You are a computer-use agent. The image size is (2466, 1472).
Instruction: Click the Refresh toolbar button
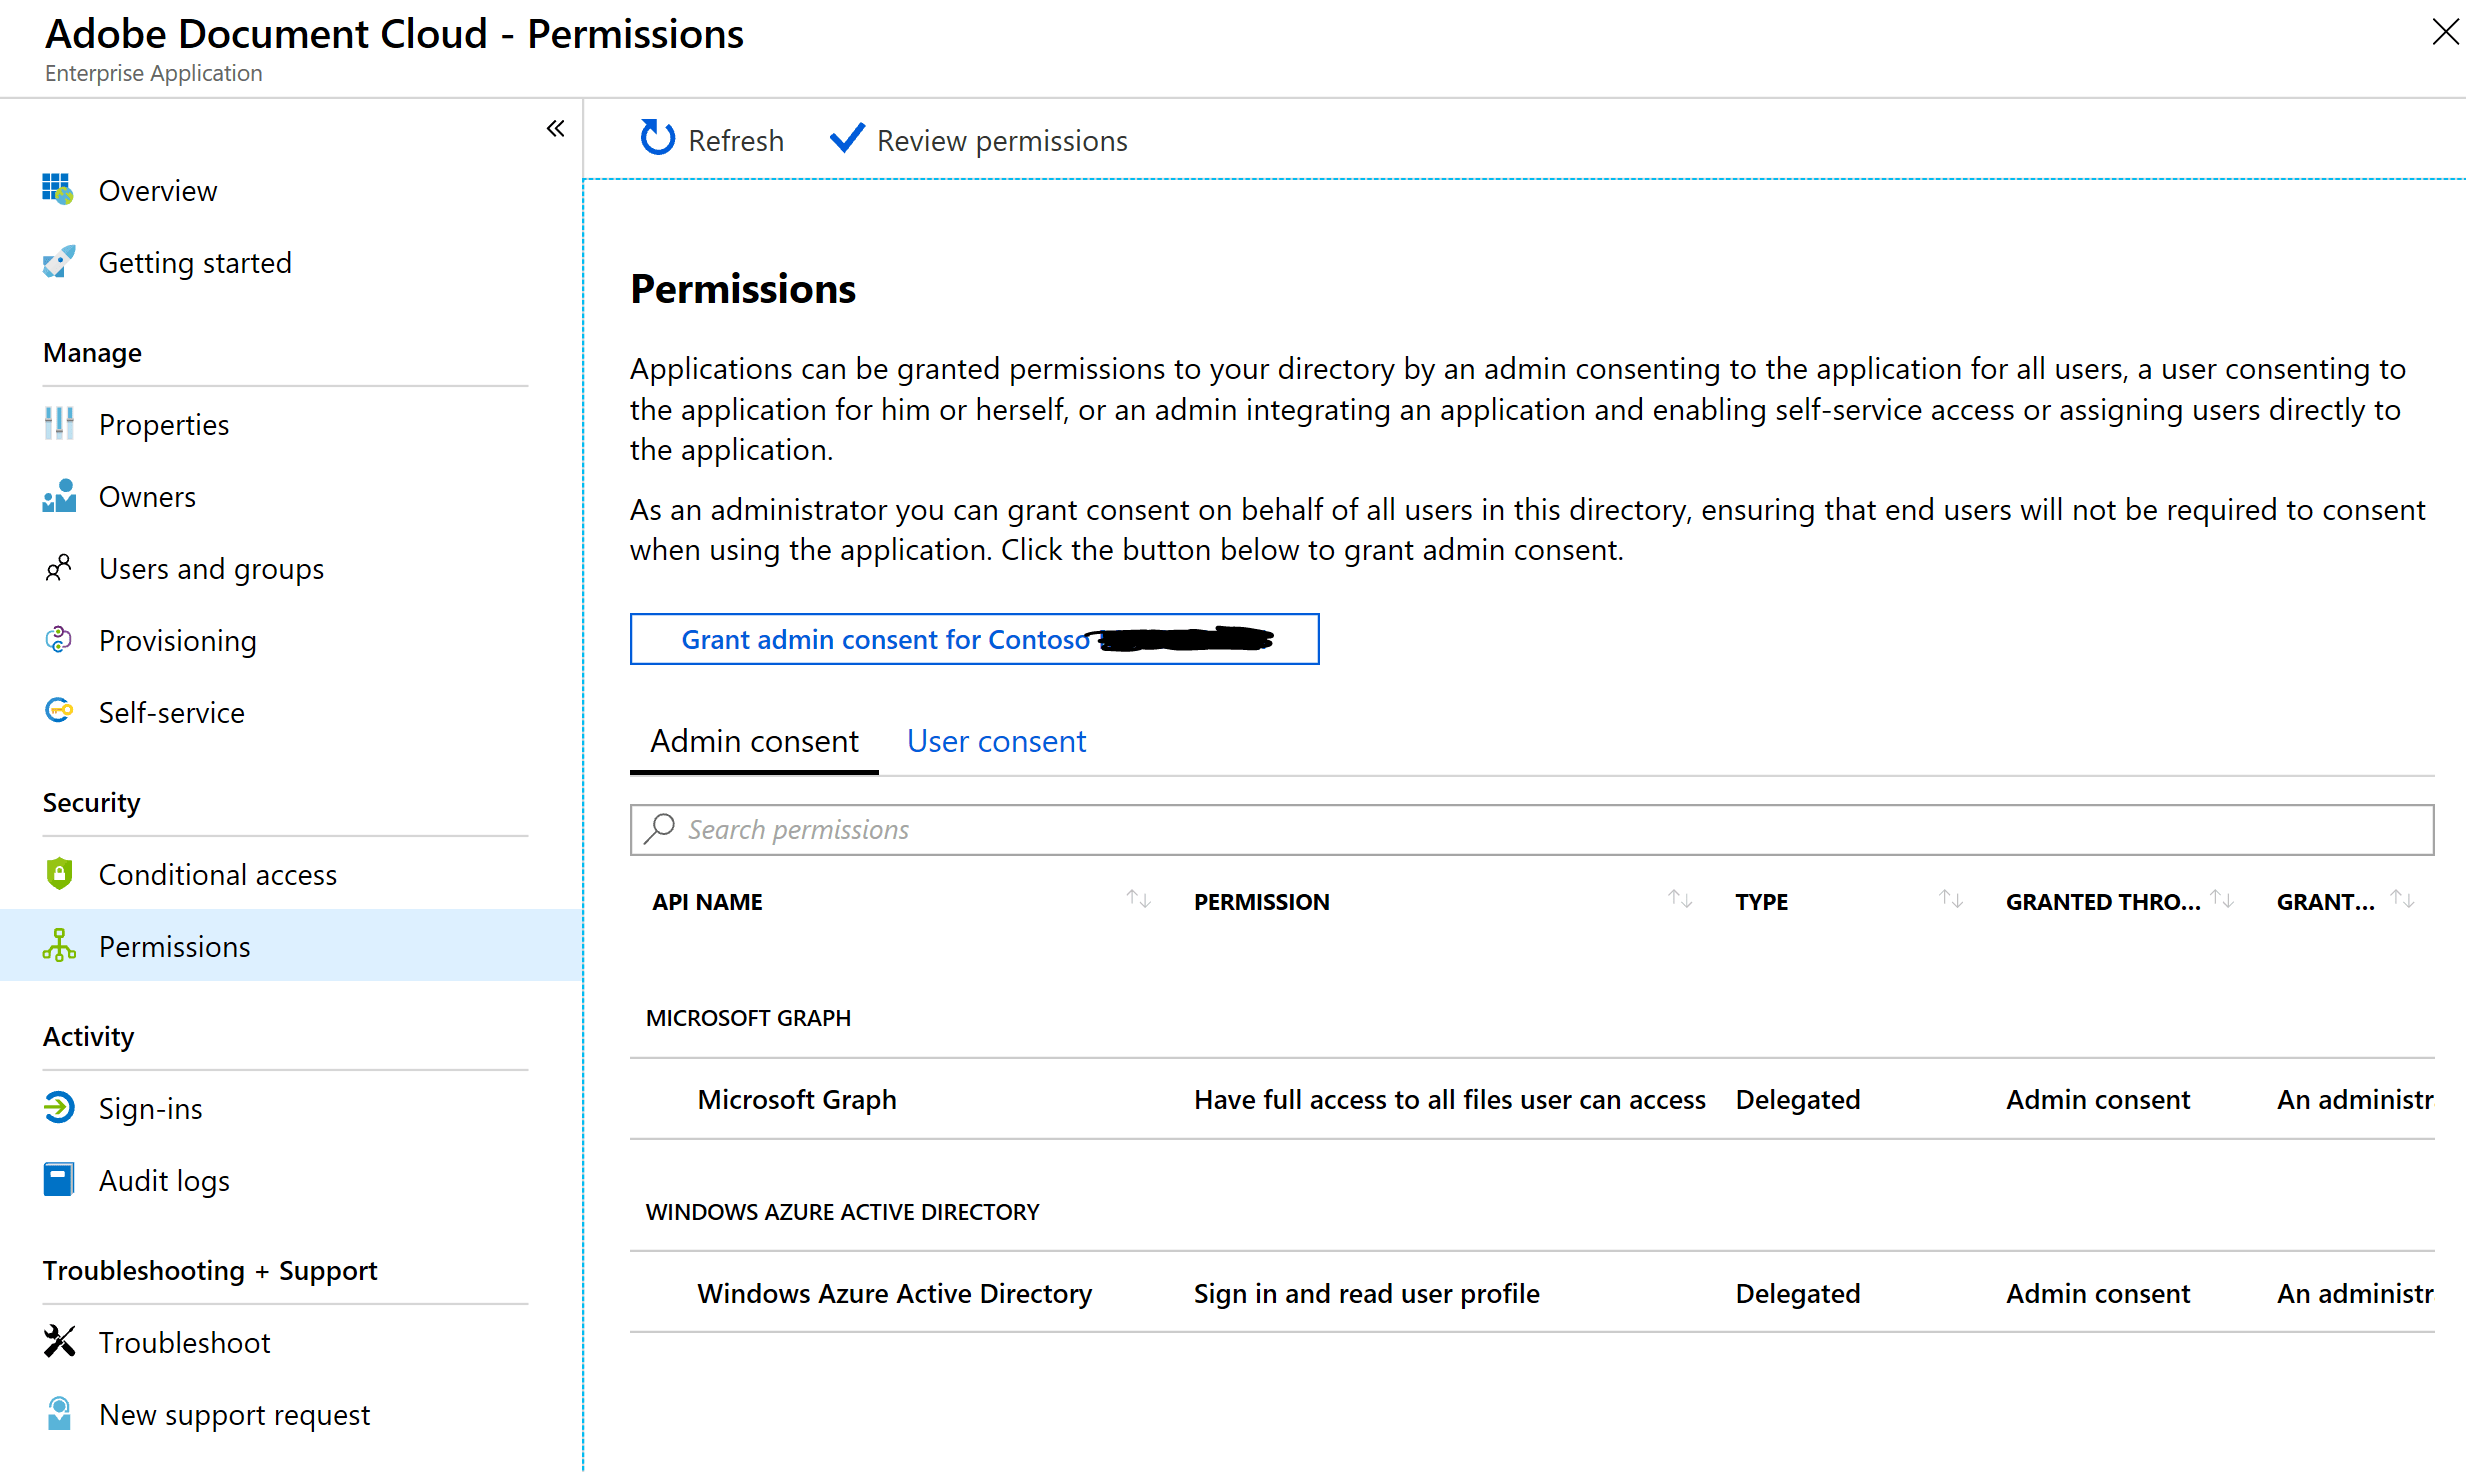(712, 140)
